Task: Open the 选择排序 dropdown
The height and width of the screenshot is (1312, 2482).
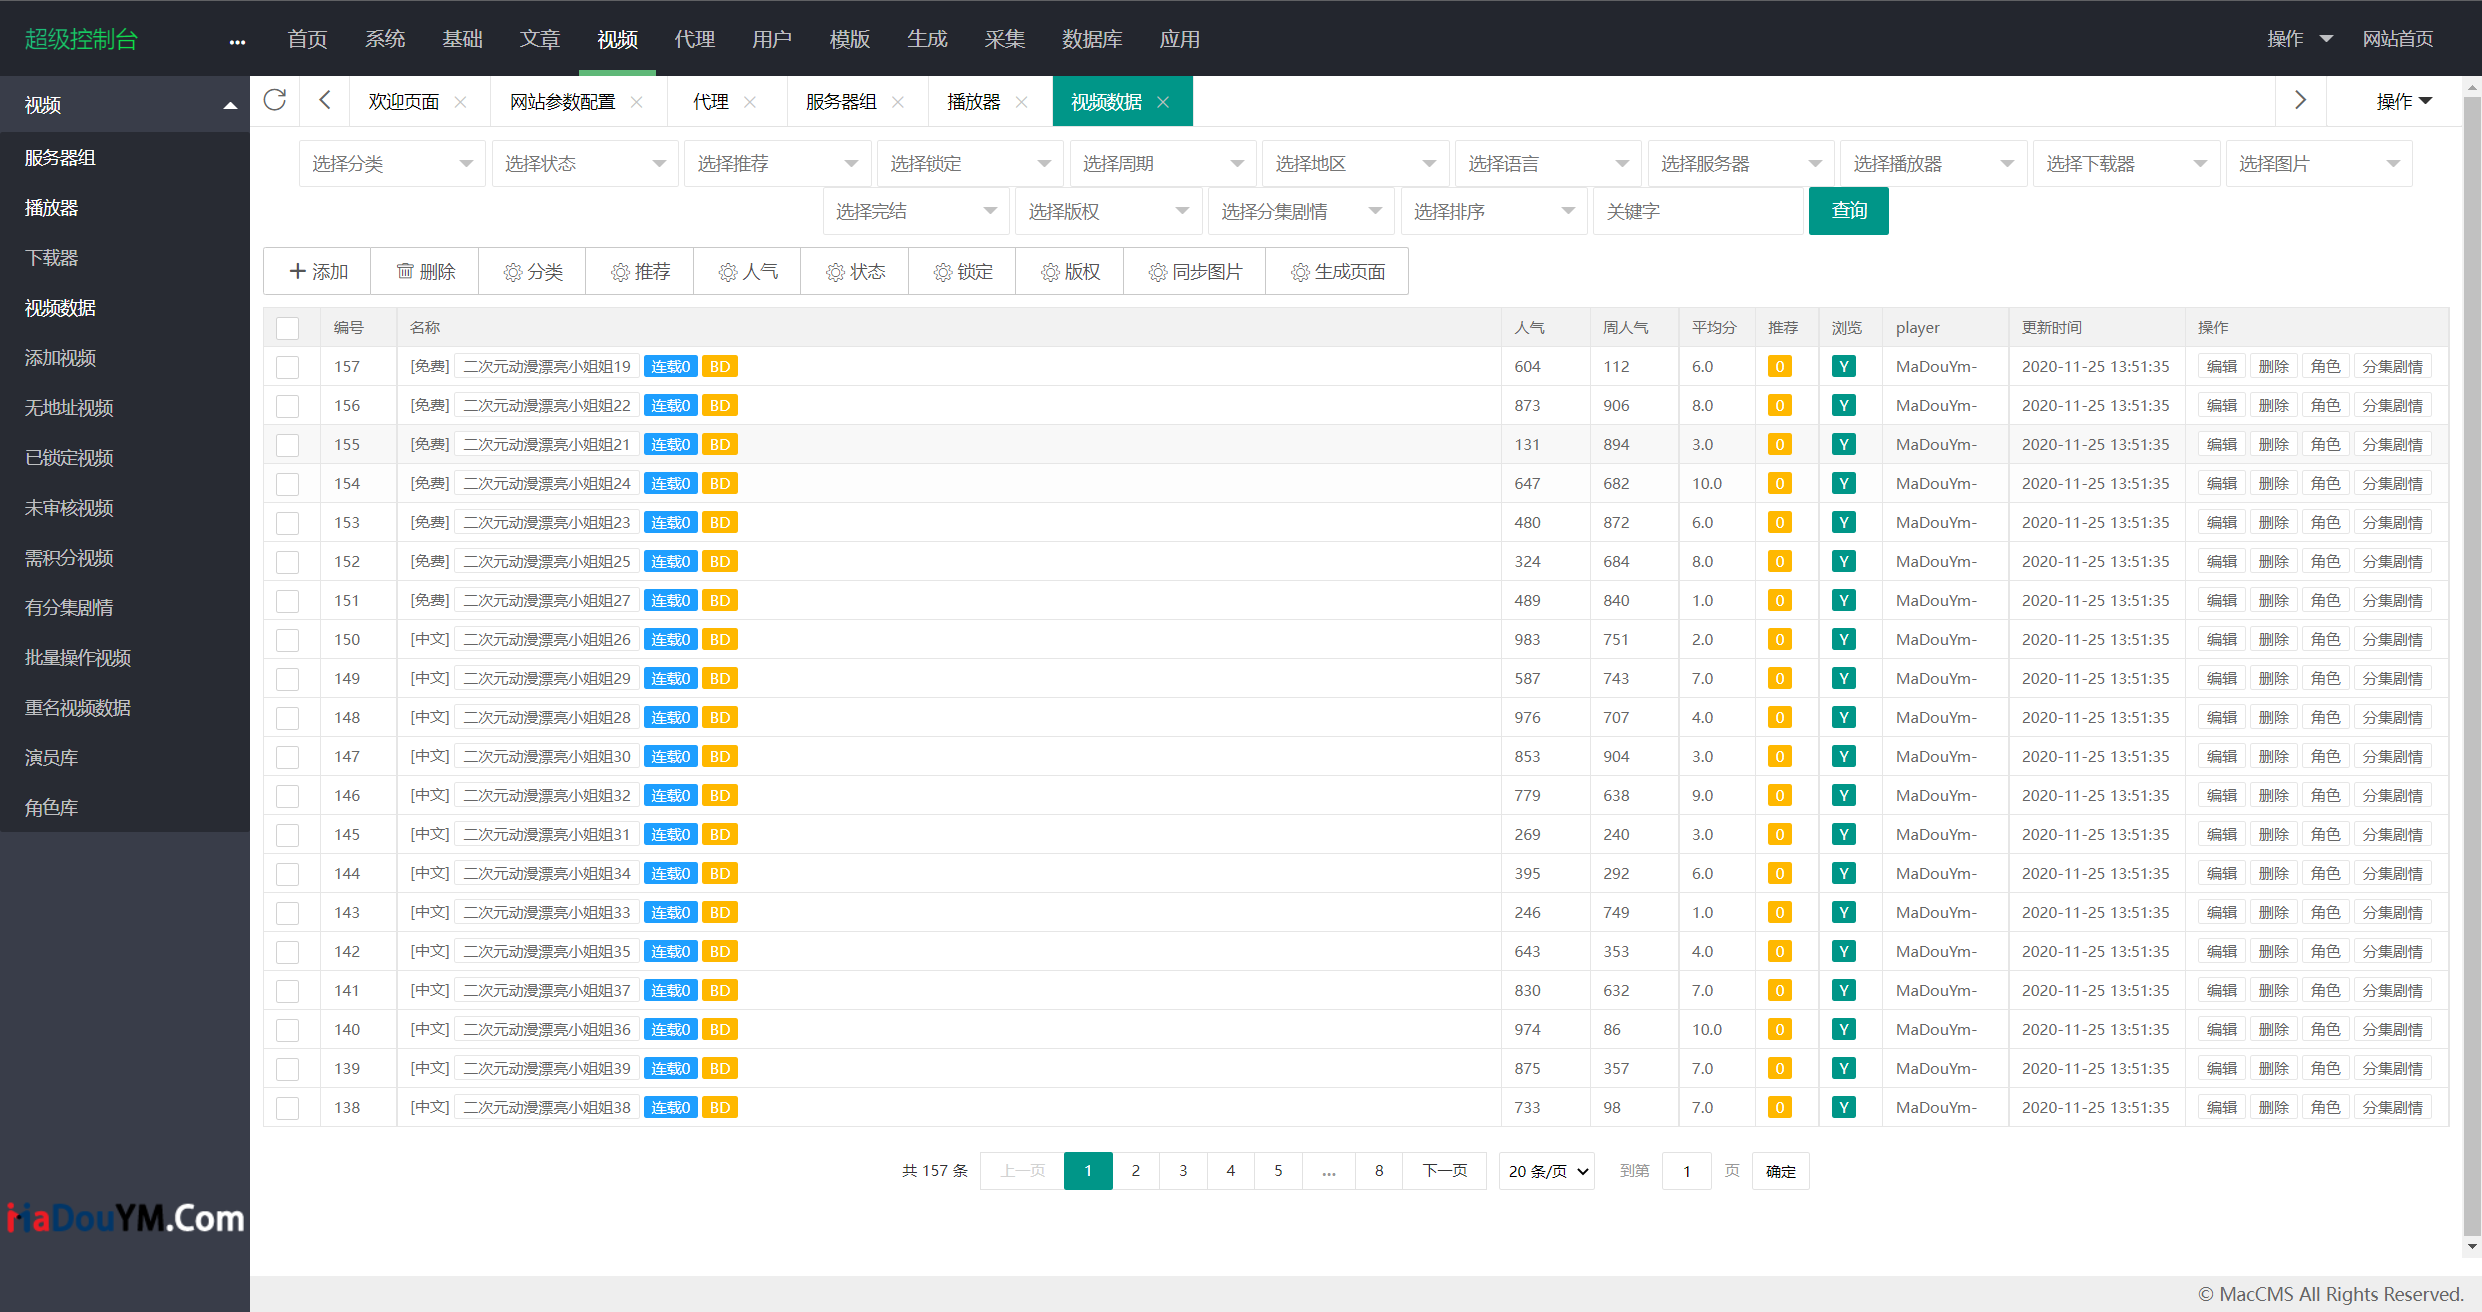Action: pos(1493,212)
